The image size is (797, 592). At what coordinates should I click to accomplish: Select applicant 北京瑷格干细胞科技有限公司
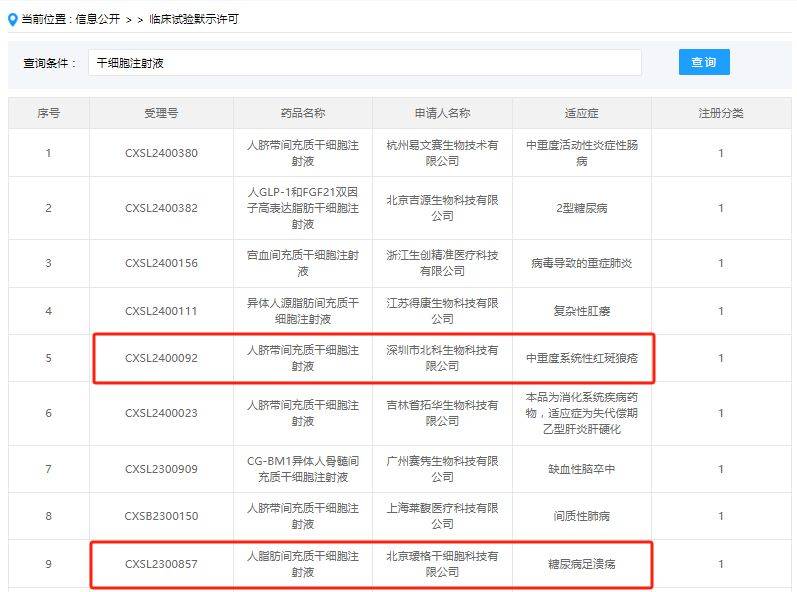click(x=442, y=564)
